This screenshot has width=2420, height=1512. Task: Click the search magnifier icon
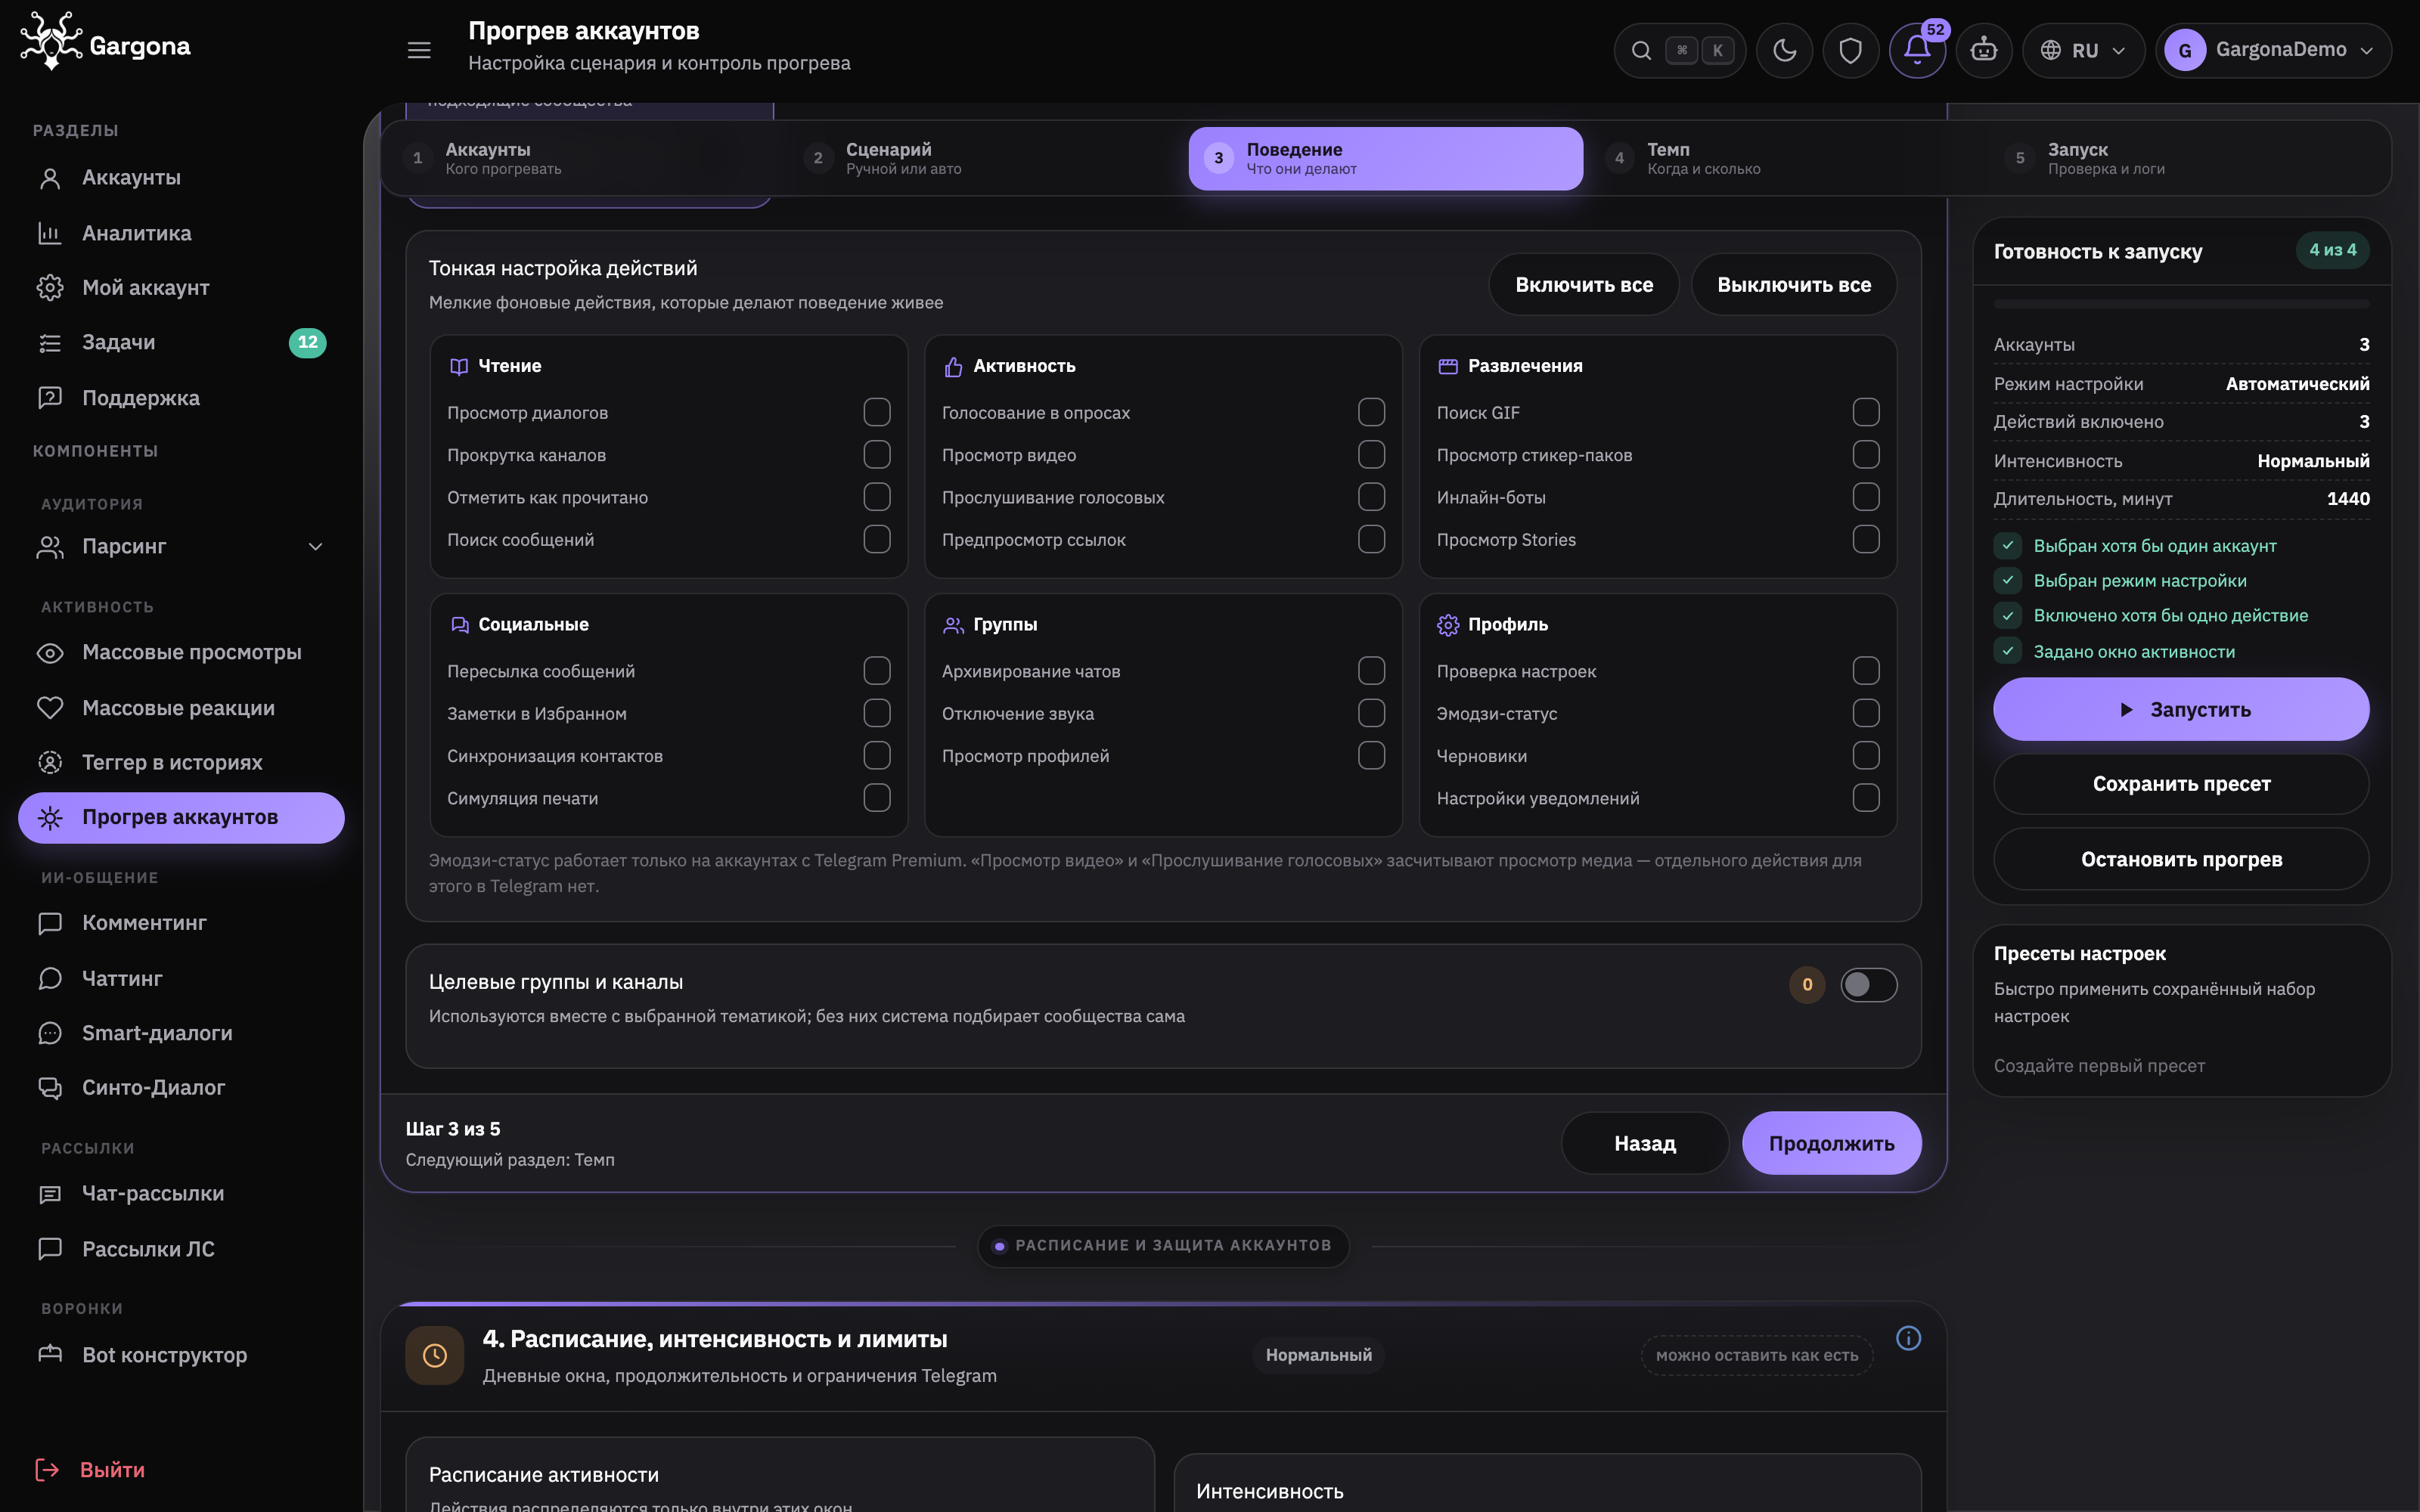[1641, 50]
